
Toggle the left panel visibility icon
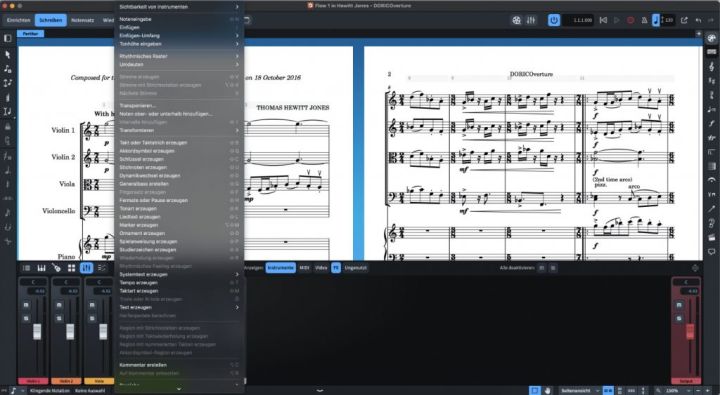coord(8,39)
